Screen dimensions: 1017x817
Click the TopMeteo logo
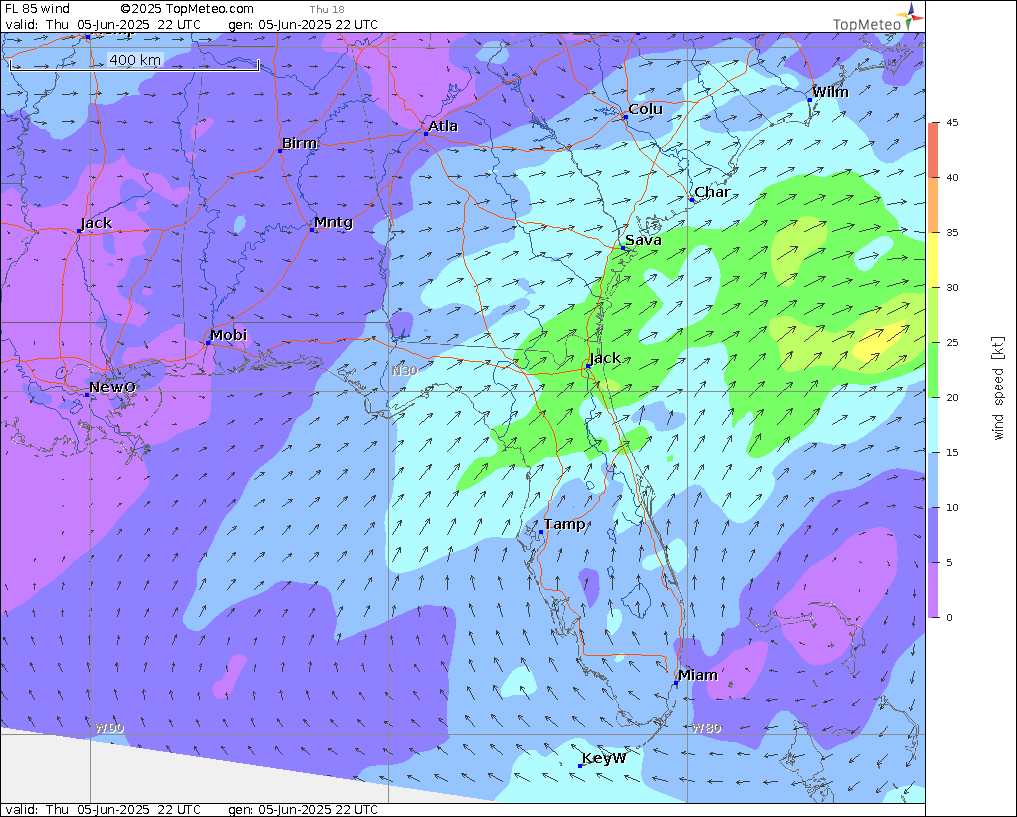click(x=878, y=18)
